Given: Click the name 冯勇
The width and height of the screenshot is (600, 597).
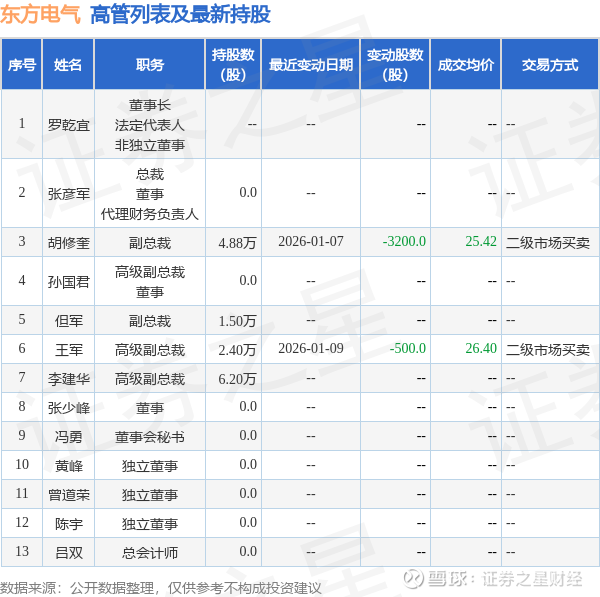Looking at the screenshot, I should pyautogui.click(x=68, y=437).
